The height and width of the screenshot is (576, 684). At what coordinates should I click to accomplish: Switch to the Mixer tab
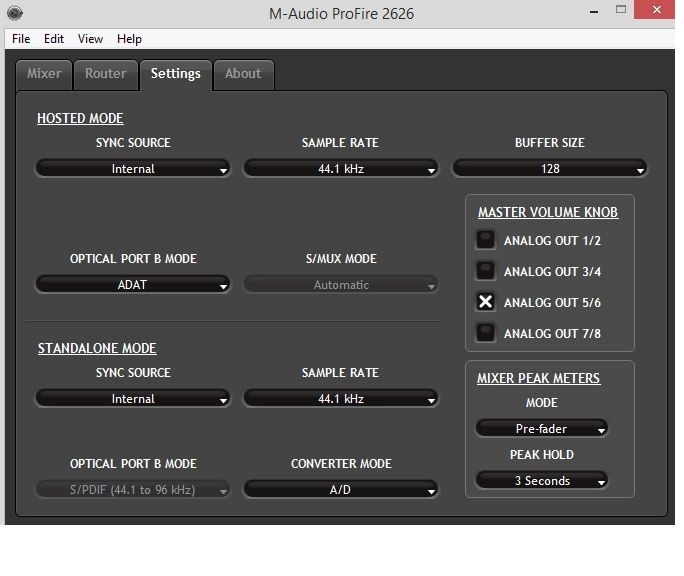click(x=44, y=74)
